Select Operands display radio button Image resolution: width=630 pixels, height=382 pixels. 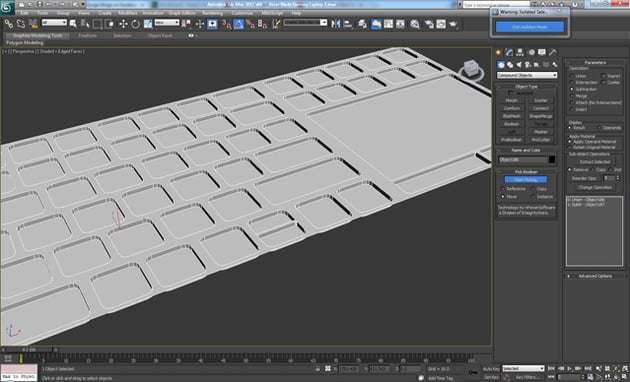599,128
